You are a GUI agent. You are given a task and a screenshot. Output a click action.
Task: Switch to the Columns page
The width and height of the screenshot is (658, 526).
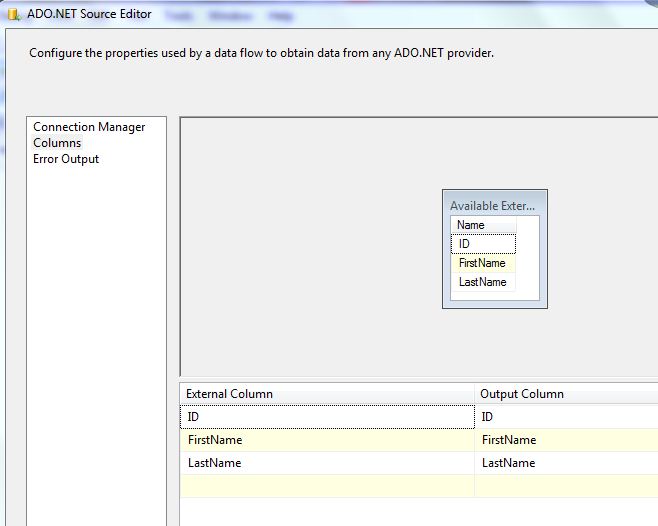point(57,143)
